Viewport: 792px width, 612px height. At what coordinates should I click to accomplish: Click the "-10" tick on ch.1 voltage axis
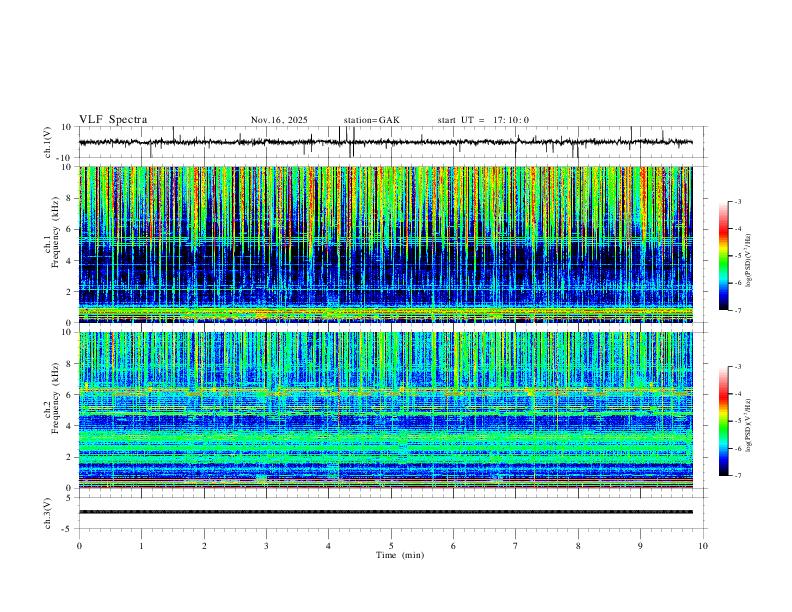(x=66, y=158)
